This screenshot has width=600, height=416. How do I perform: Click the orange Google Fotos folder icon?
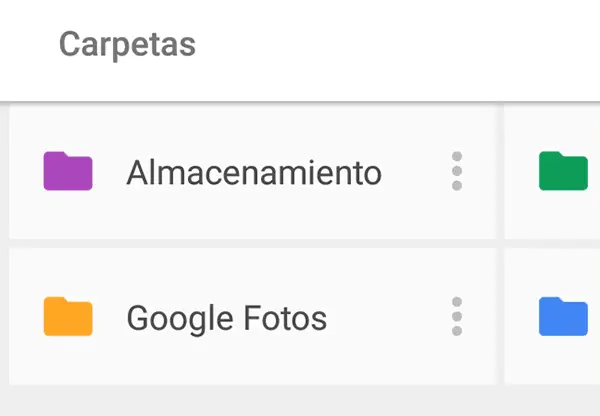point(68,317)
